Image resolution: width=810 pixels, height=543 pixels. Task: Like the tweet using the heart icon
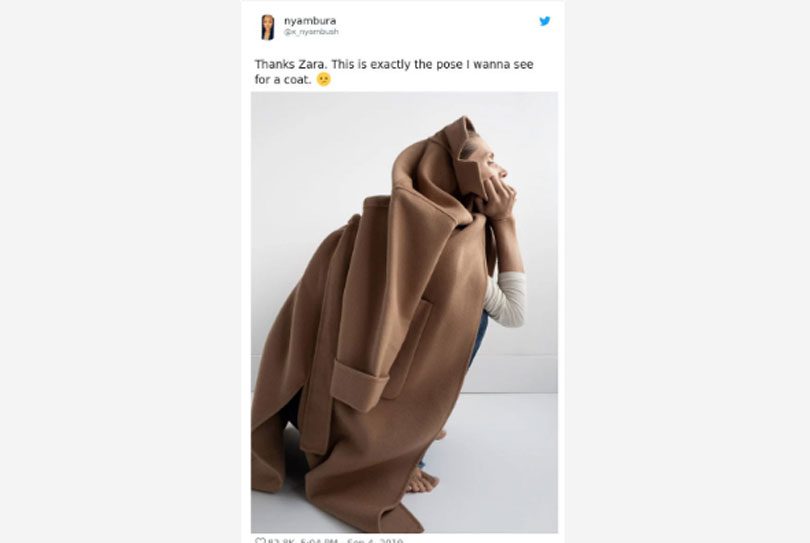260,540
